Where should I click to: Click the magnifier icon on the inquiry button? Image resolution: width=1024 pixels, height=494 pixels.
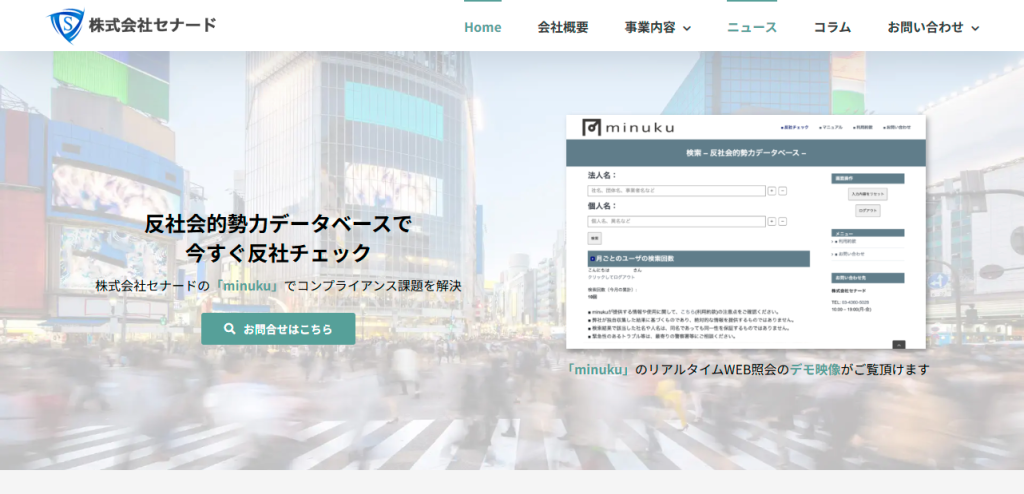pos(230,329)
